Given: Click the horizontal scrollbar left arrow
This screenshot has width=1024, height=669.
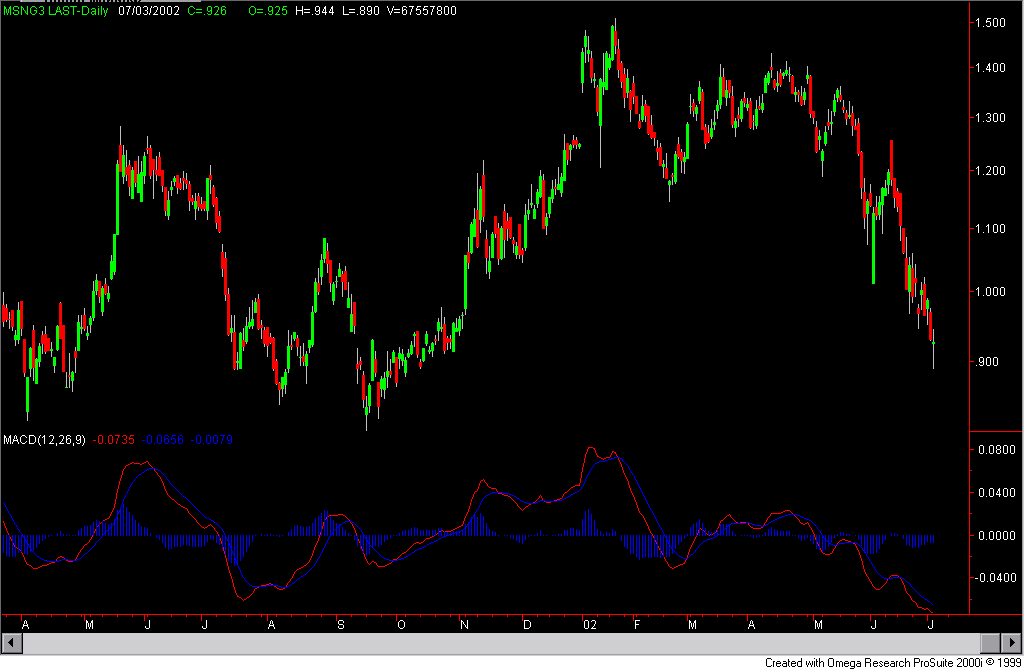Looking at the screenshot, I should pos(12,642).
